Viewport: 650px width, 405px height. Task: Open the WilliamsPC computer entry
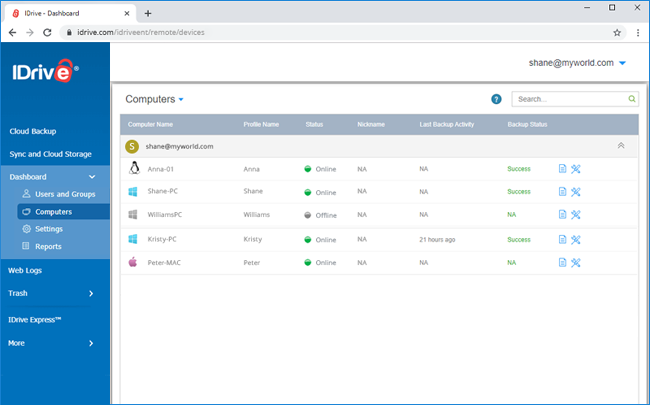click(165, 215)
